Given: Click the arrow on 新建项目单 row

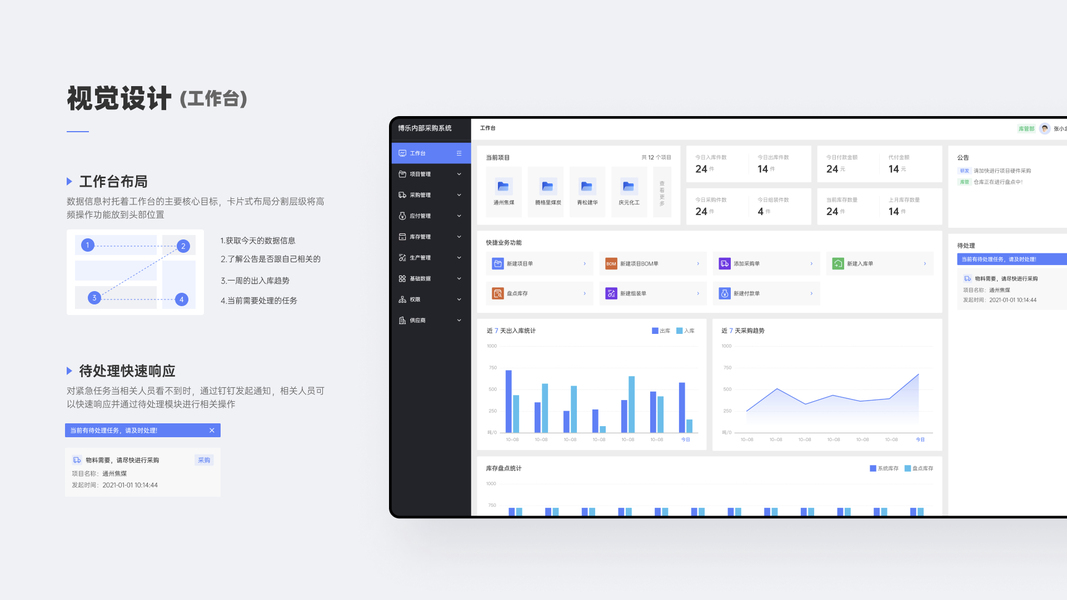Looking at the screenshot, I should [585, 263].
